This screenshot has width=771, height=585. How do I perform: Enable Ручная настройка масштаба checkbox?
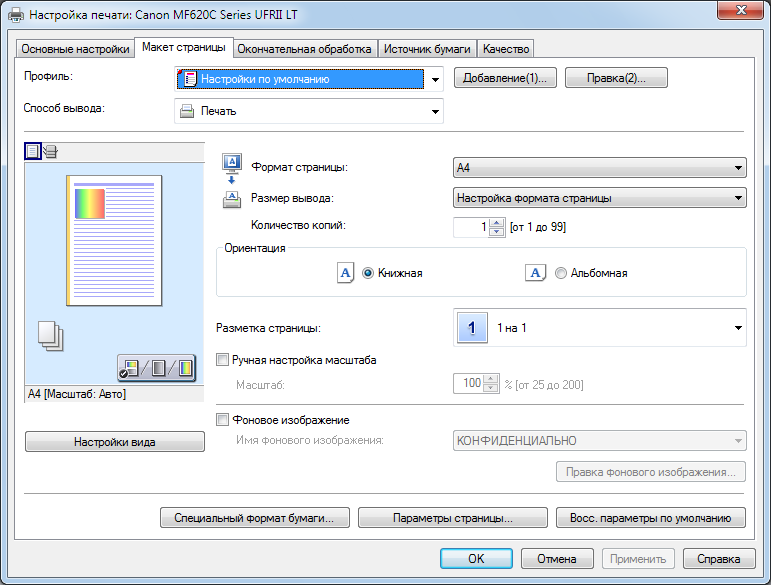222,360
